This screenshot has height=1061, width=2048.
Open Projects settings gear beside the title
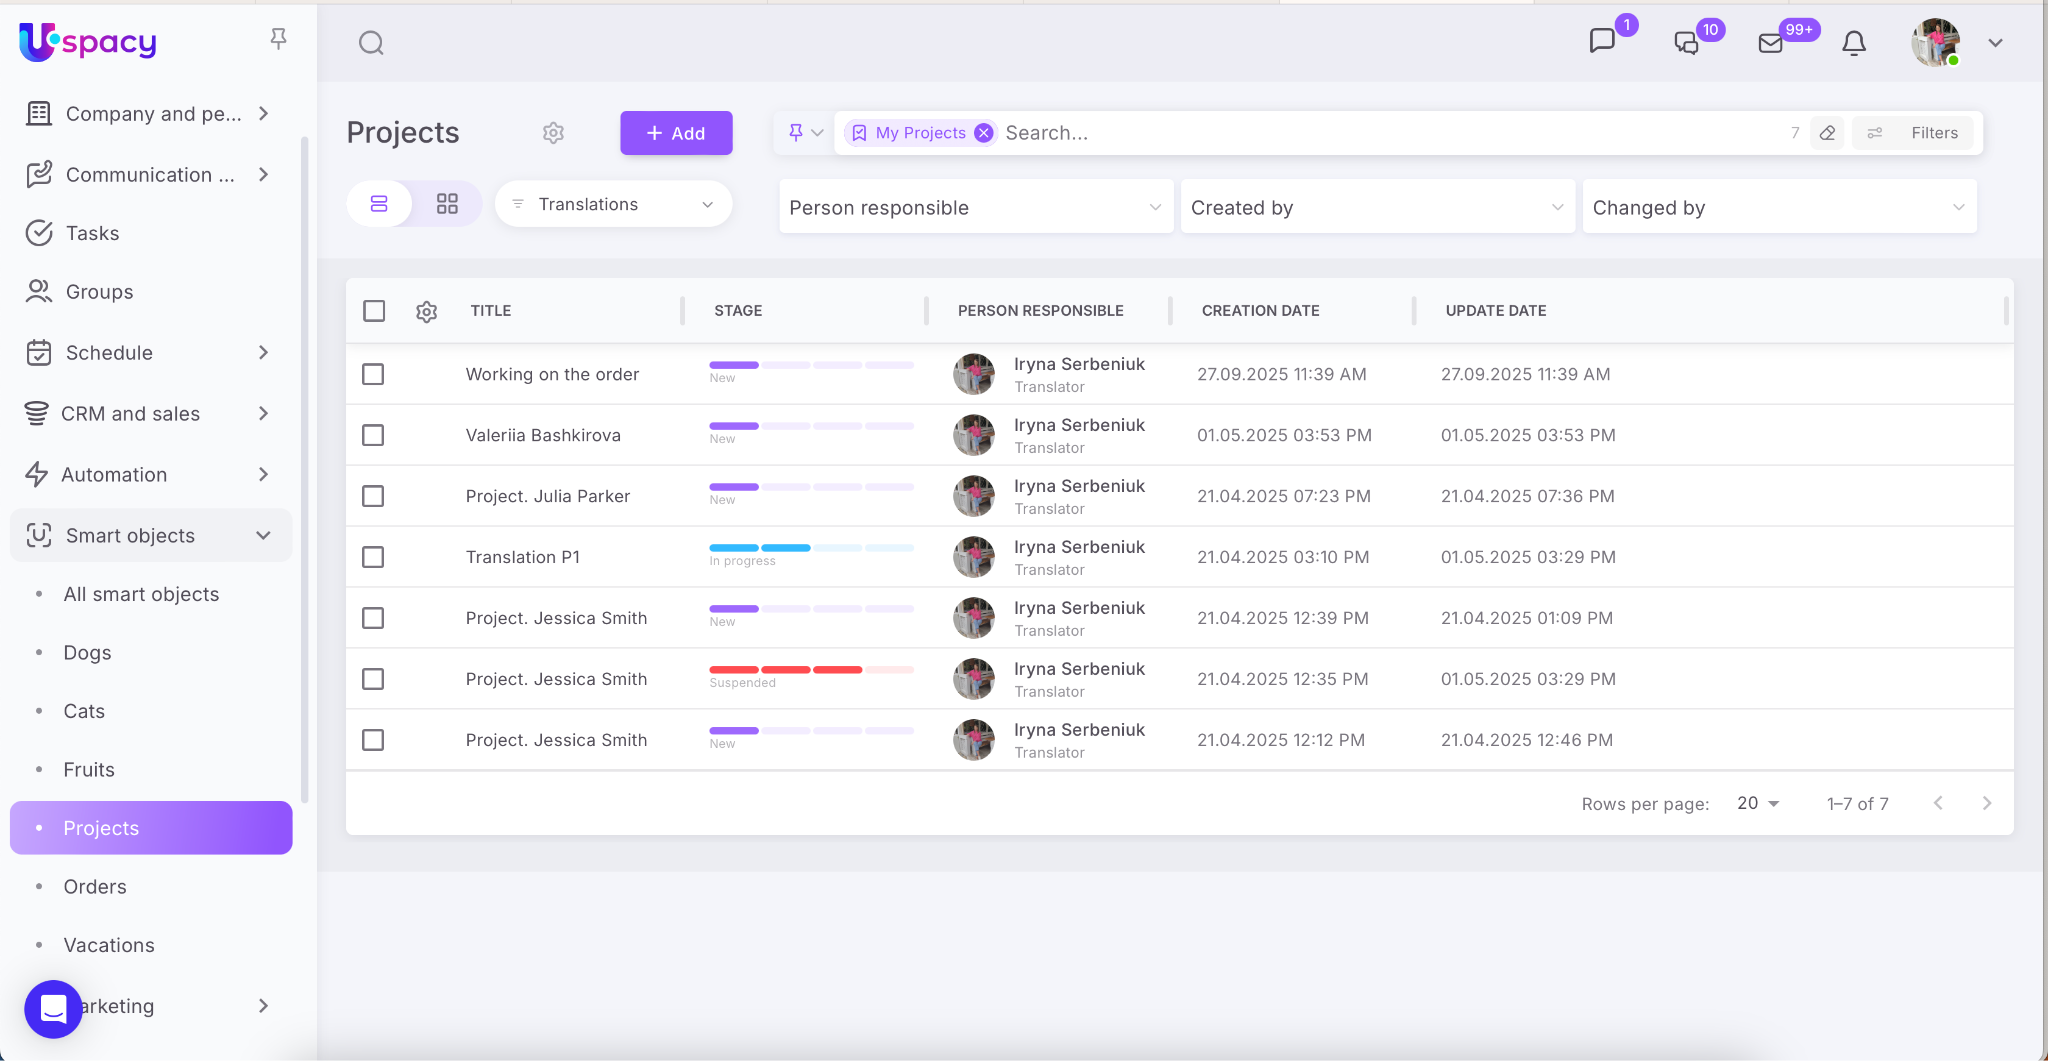553,133
